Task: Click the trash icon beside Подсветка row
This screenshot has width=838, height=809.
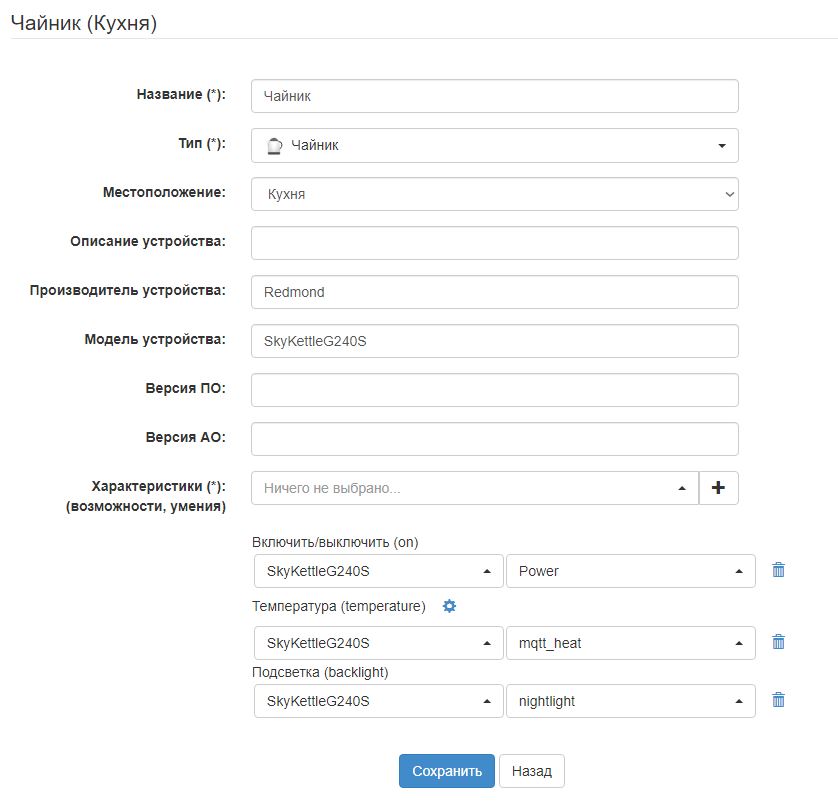Action: pyautogui.click(x=778, y=701)
